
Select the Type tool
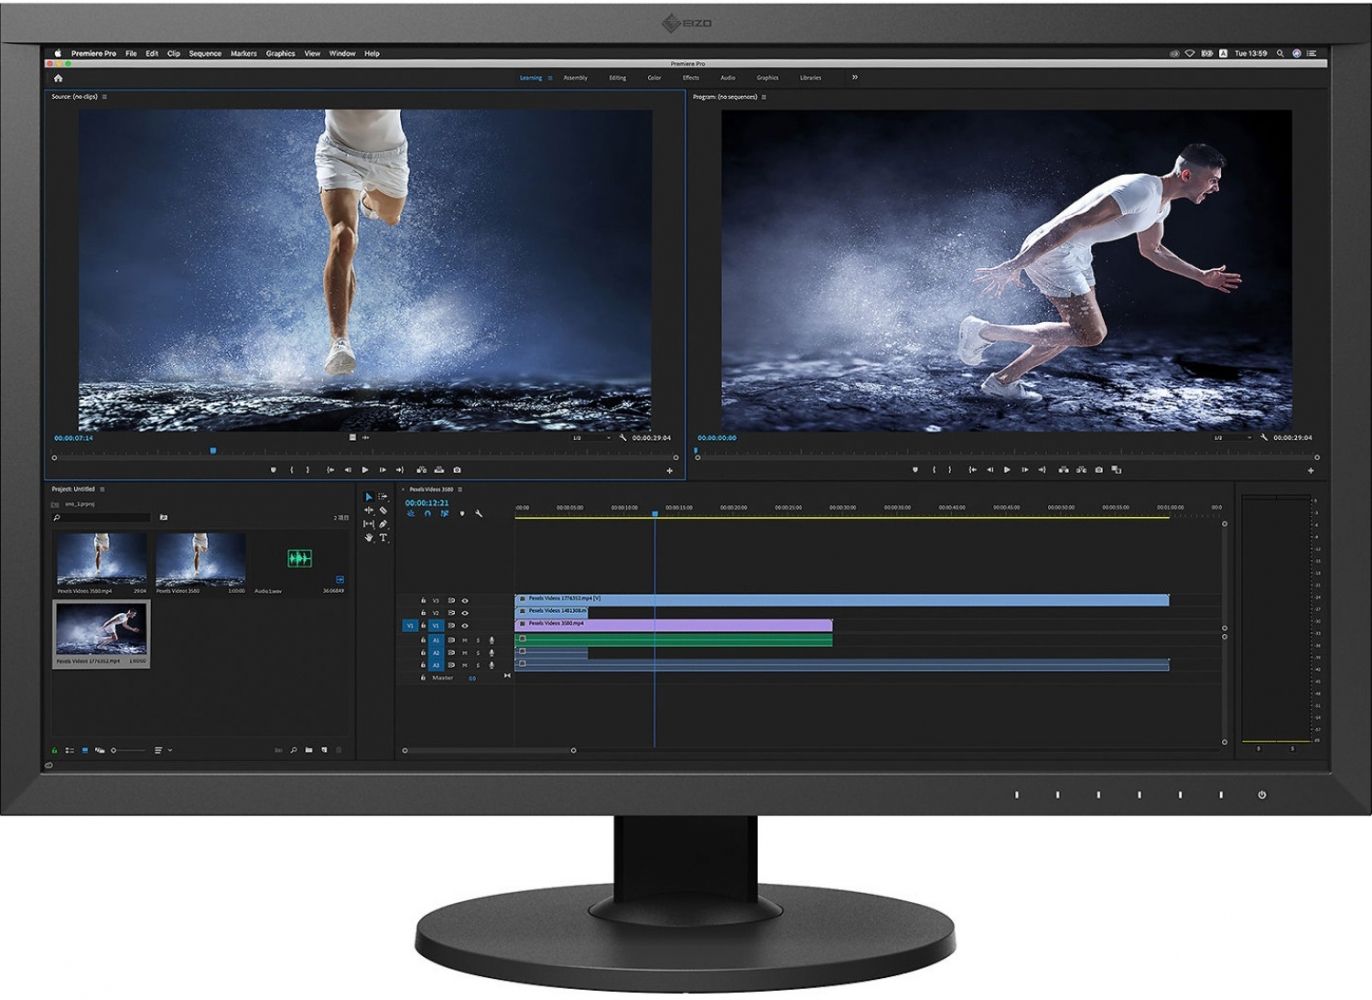[383, 538]
